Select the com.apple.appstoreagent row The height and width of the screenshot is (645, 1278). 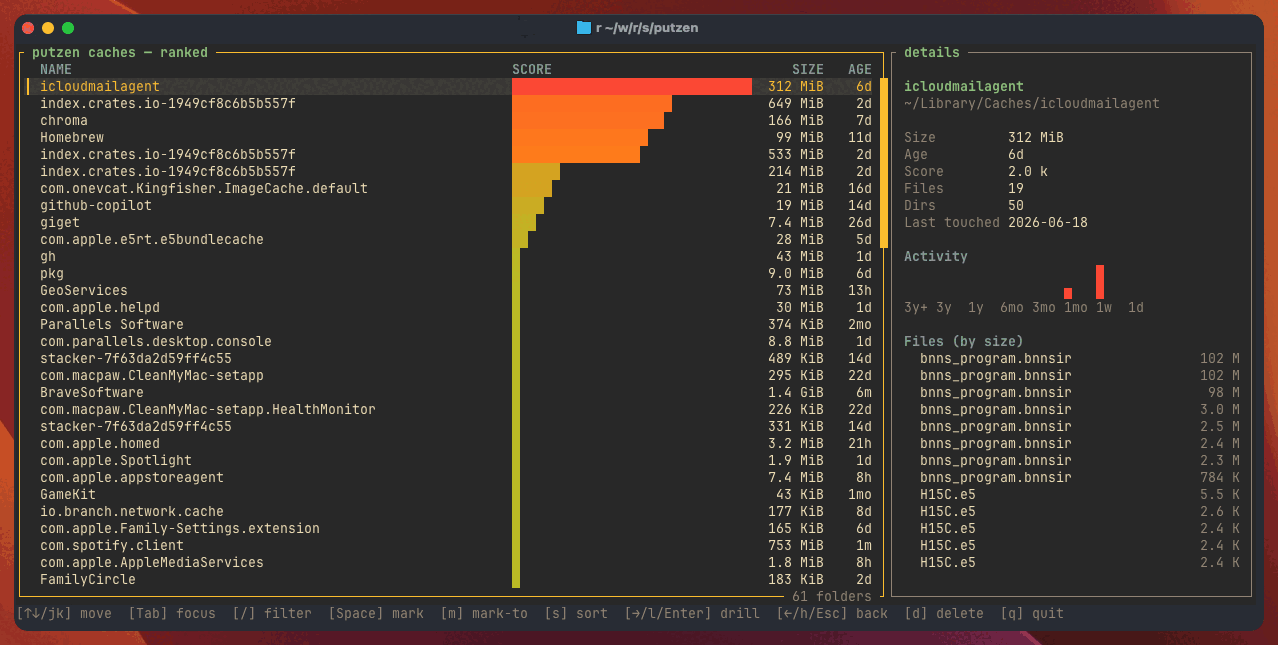click(x=451, y=478)
